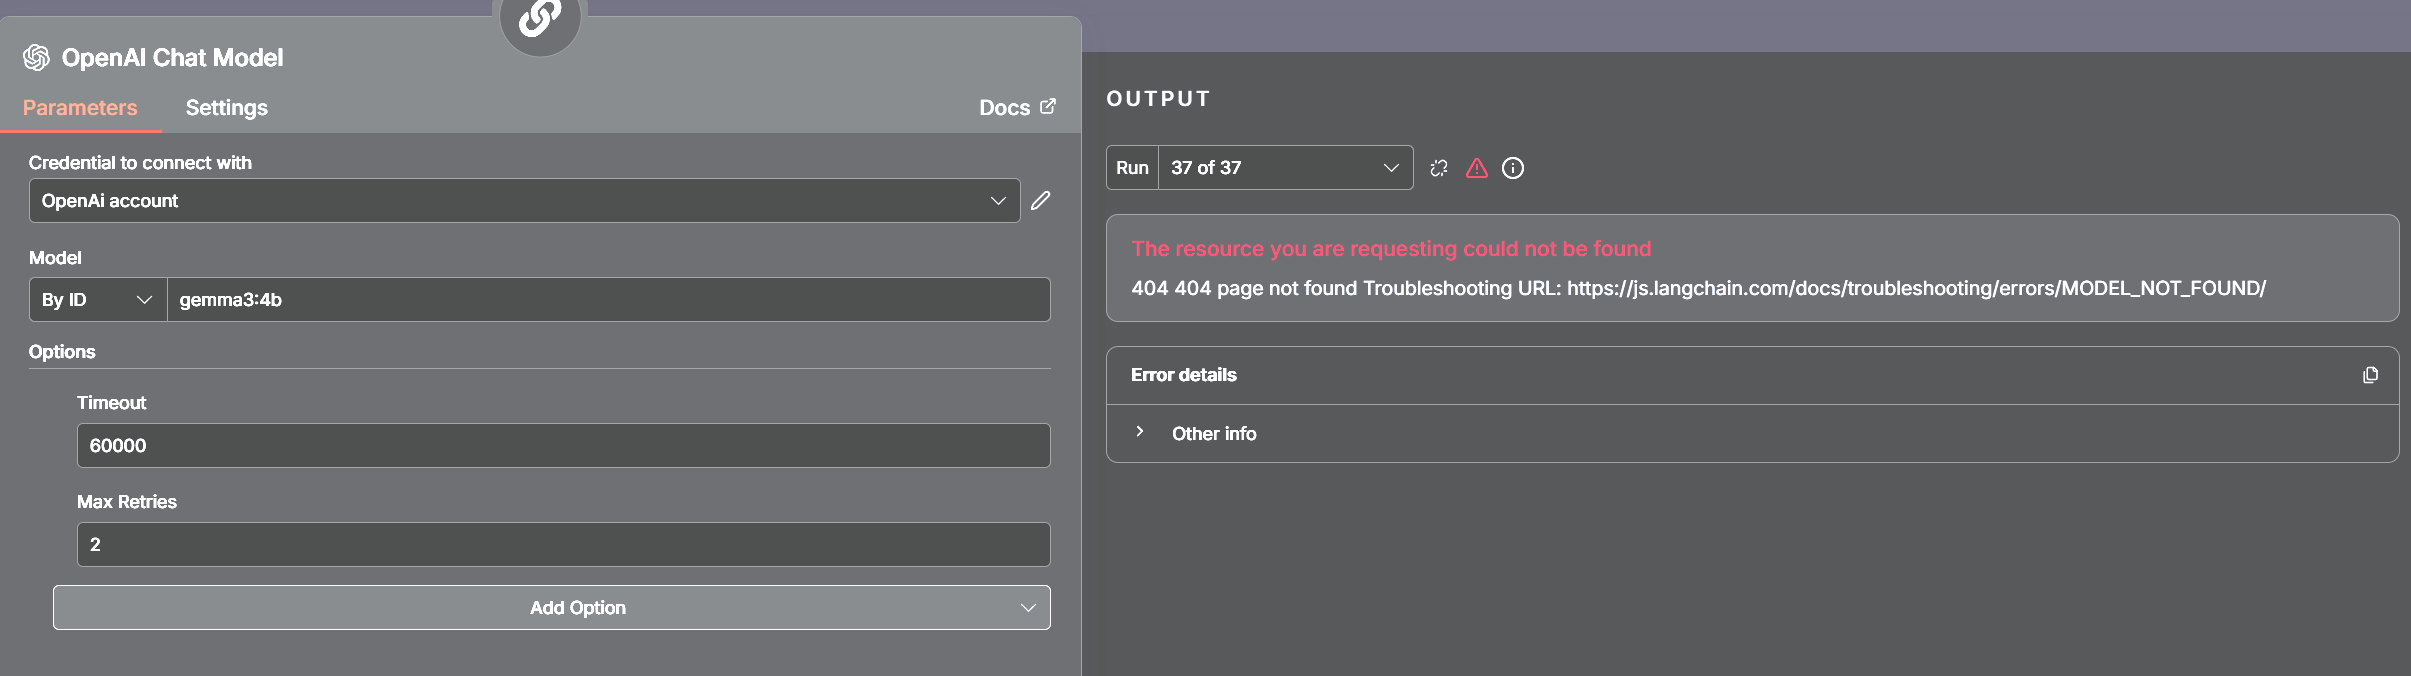This screenshot has width=2411, height=676.
Task: Open the OpenAi account credential dropdown
Action: (524, 201)
